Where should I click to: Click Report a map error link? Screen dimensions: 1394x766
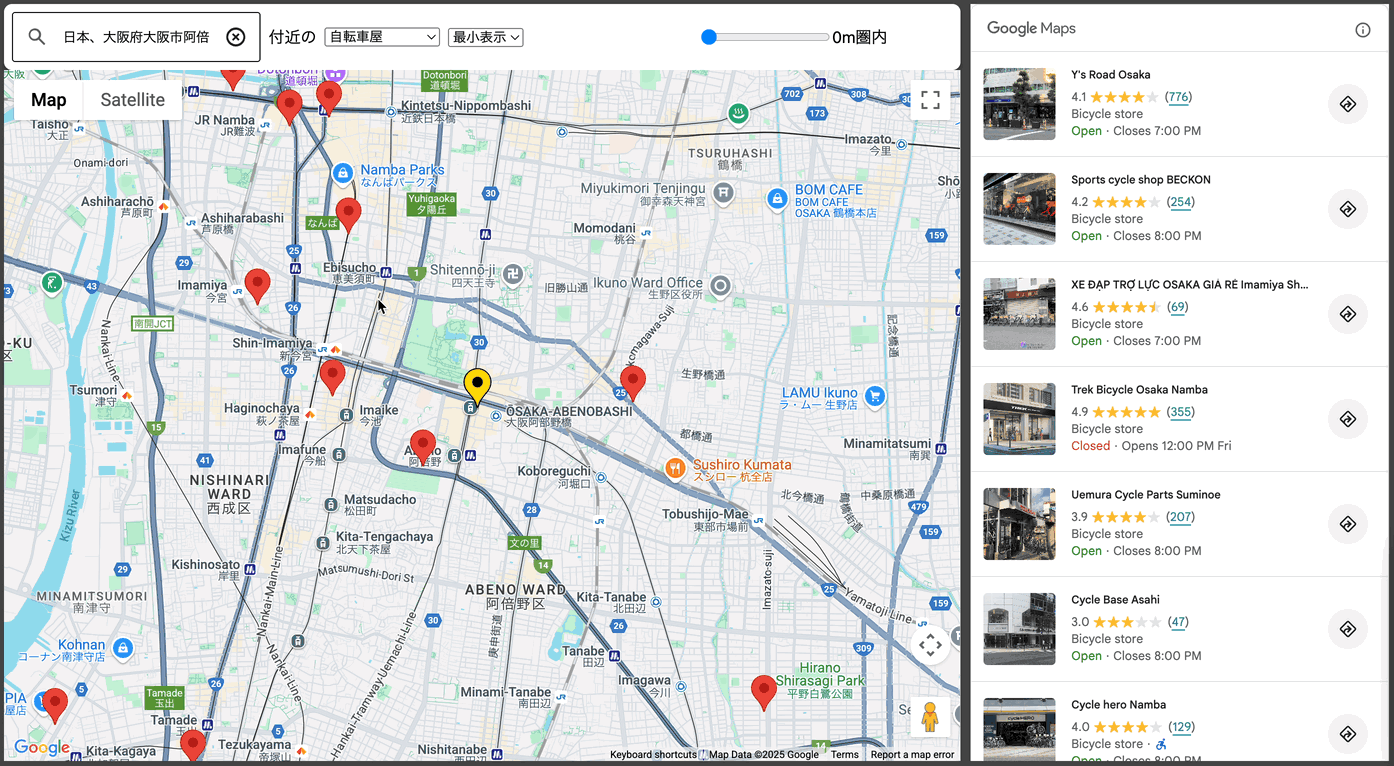(x=912, y=755)
